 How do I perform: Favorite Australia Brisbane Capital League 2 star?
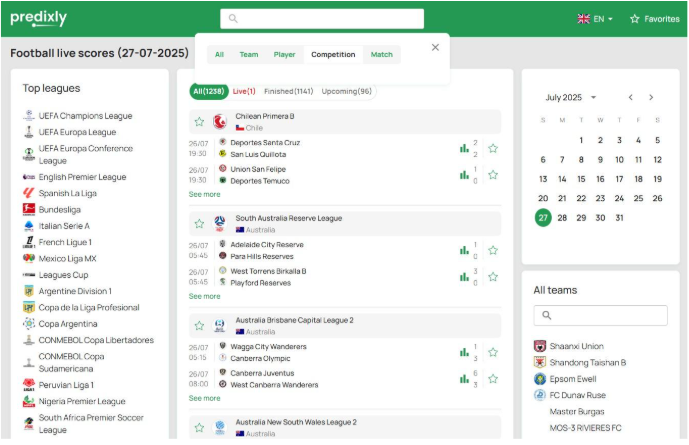(x=199, y=326)
